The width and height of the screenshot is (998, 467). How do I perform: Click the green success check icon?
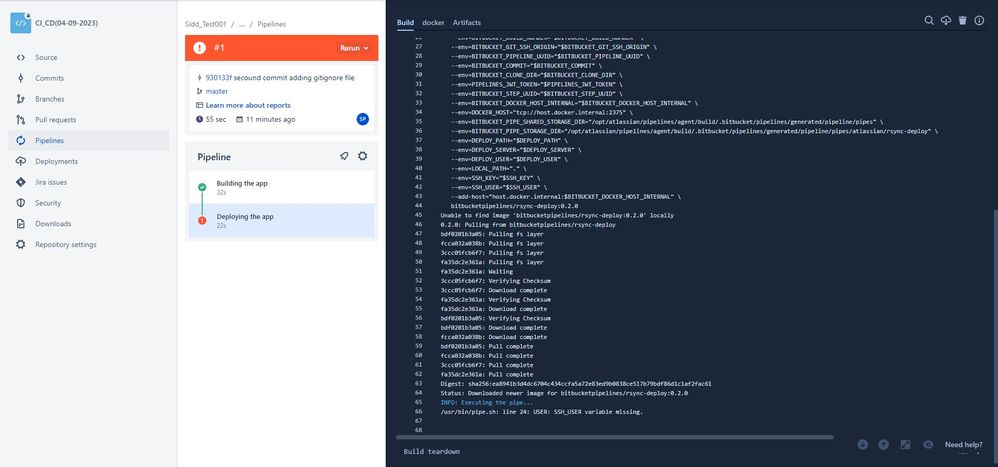click(202, 187)
